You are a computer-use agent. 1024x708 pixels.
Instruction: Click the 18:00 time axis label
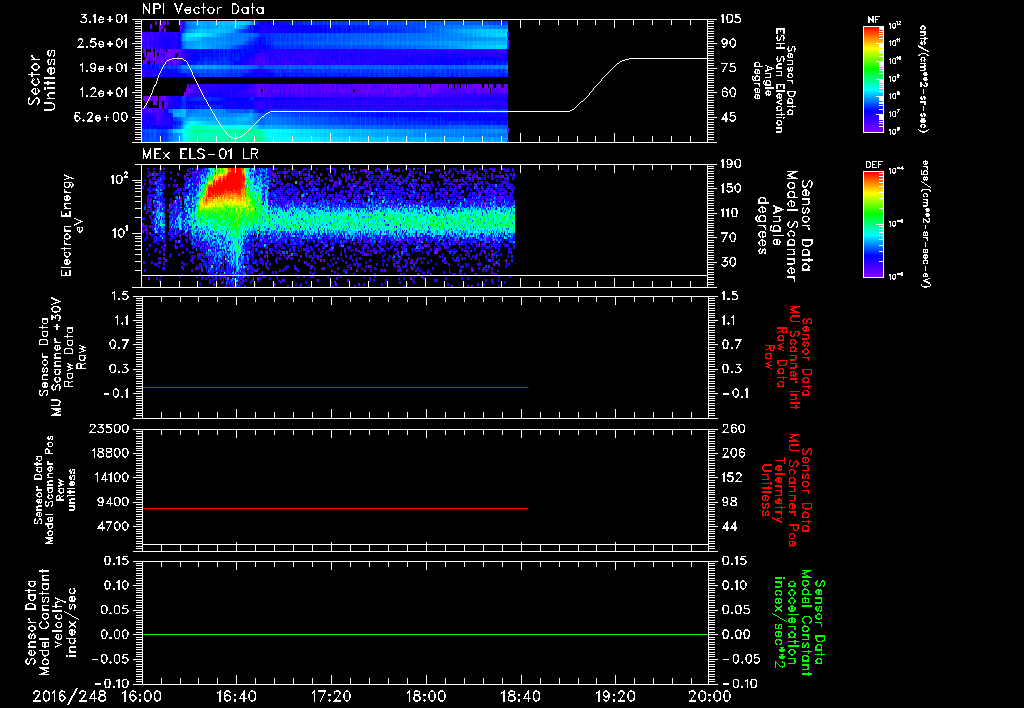click(x=426, y=696)
